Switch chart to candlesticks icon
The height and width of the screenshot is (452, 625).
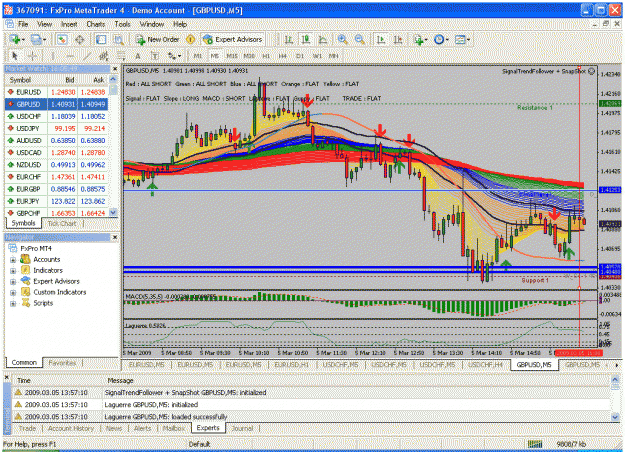click(306, 39)
